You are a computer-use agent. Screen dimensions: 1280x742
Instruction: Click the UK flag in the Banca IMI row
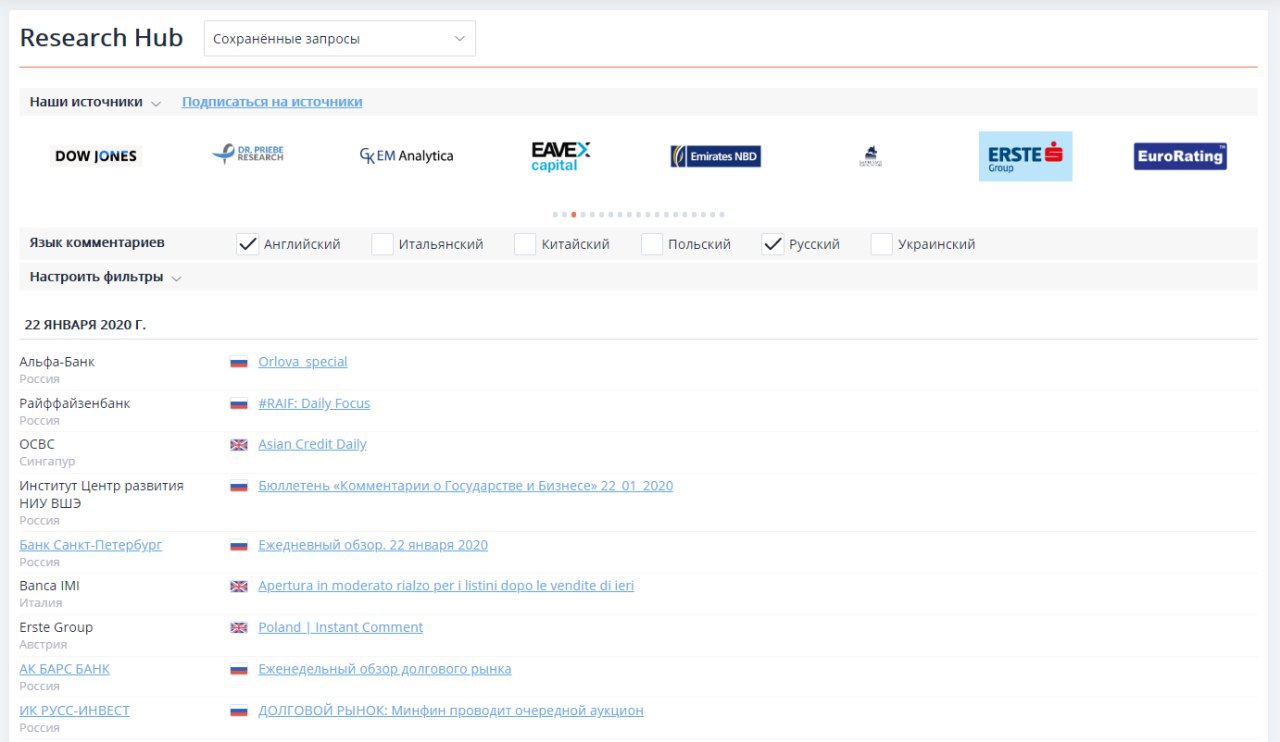tap(239, 586)
